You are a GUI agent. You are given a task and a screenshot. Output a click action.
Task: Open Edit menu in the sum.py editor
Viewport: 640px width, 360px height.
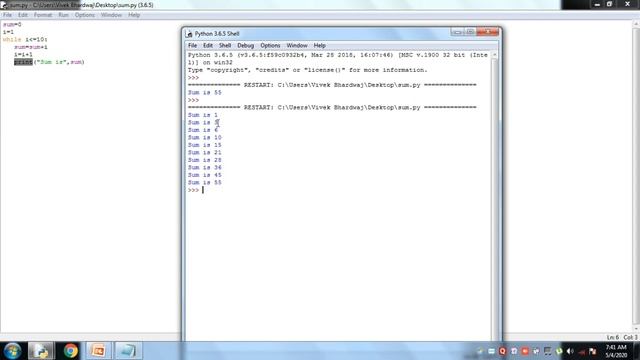tap(22, 15)
